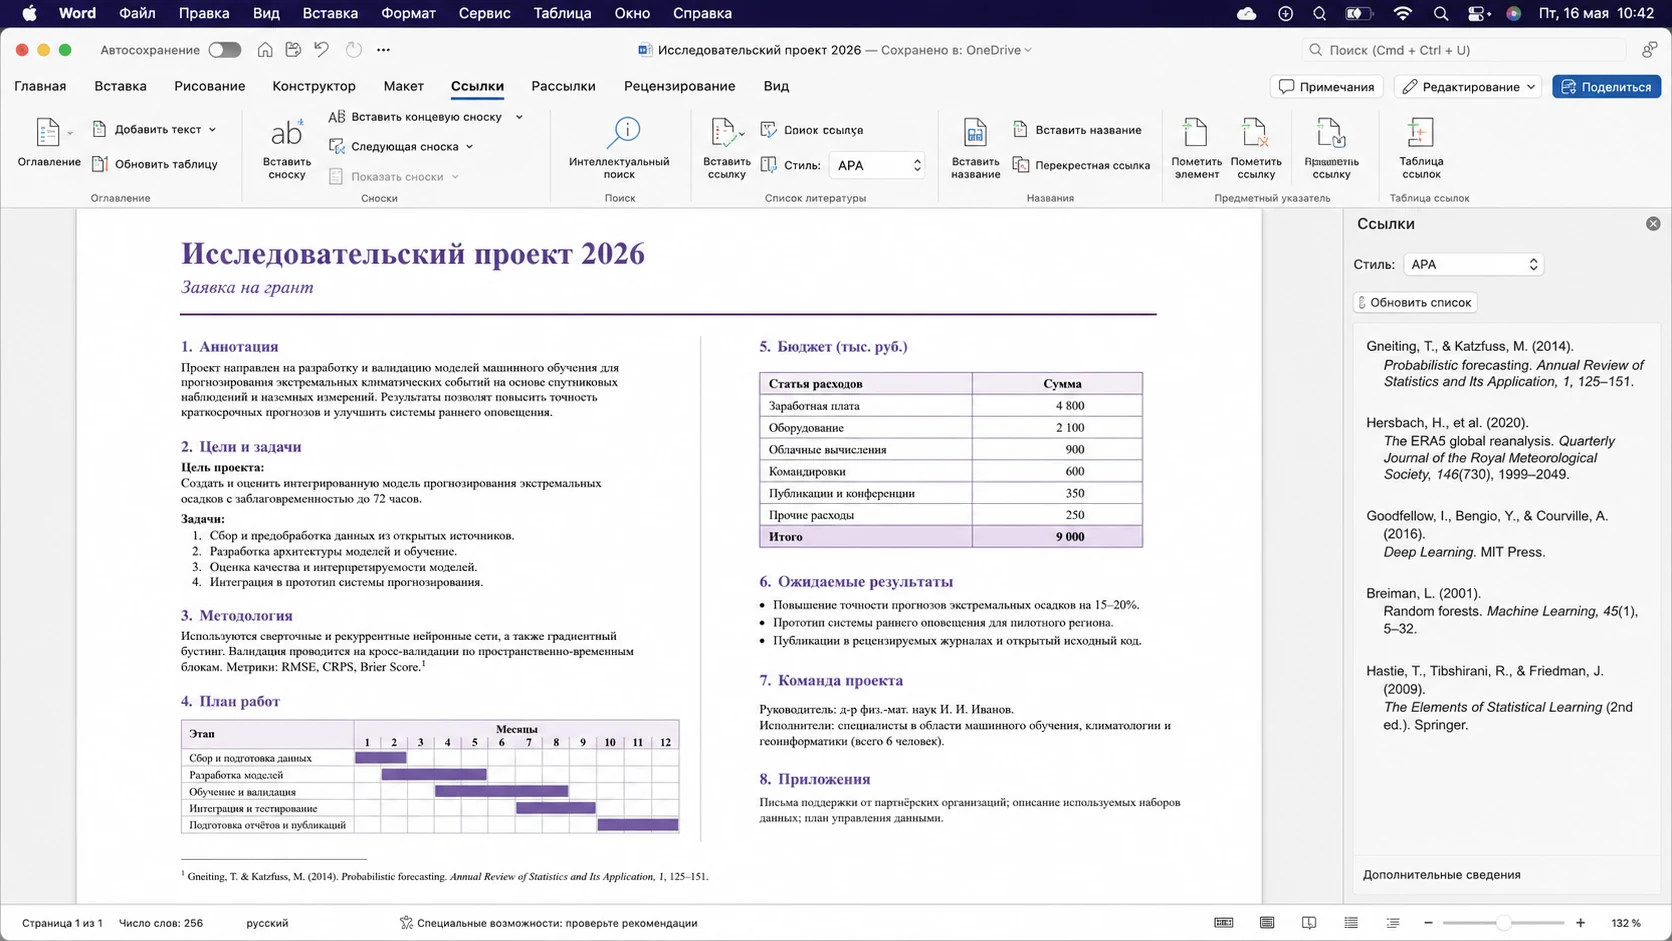Select the outline view icon in status bar
The height and width of the screenshot is (941, 1672).
tap(1351, 923)
